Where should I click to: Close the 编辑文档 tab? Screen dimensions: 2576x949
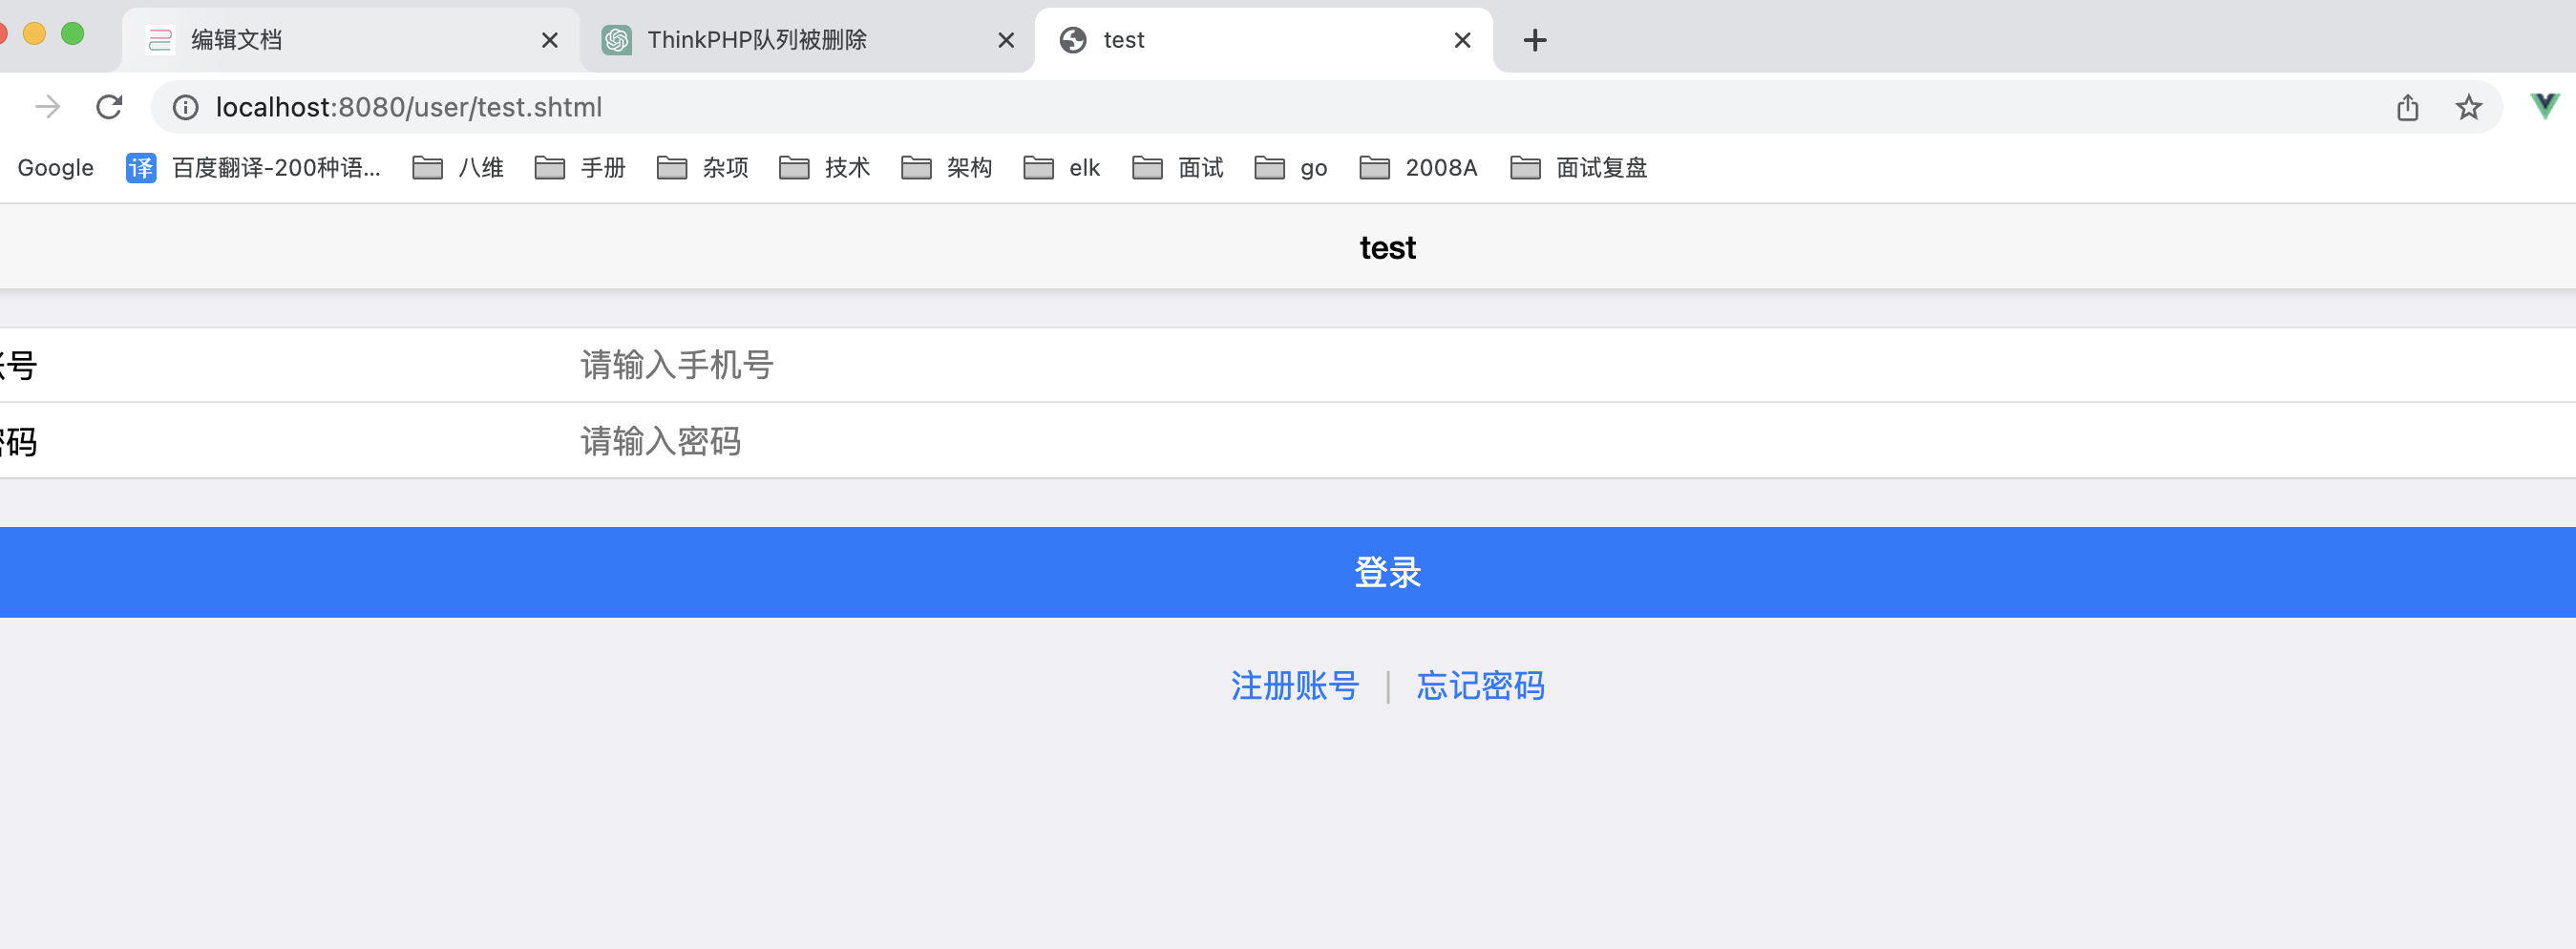click(549, 40)
